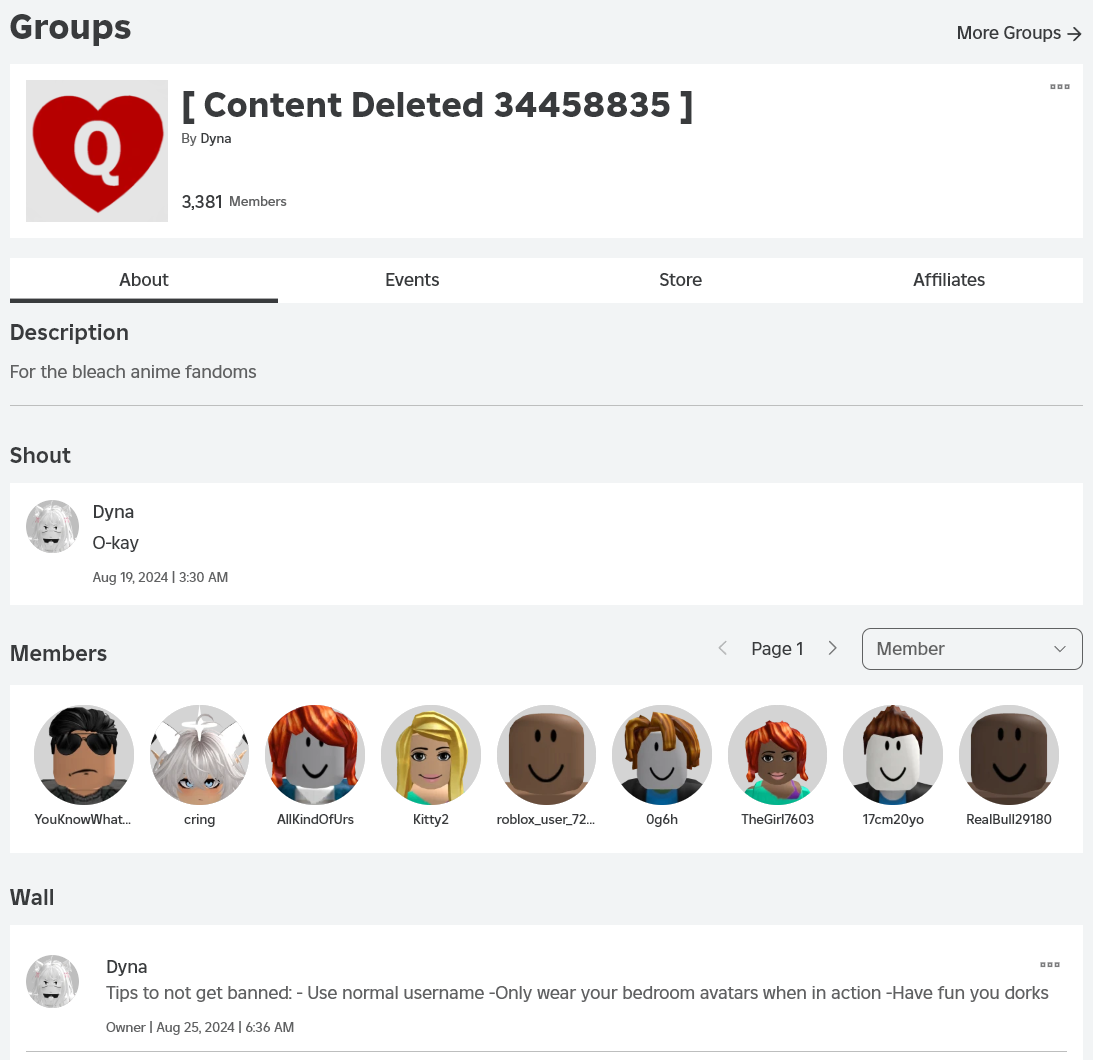Select the Affiliates tab
Viewport: 1093px width, 1060px height.
948,280
